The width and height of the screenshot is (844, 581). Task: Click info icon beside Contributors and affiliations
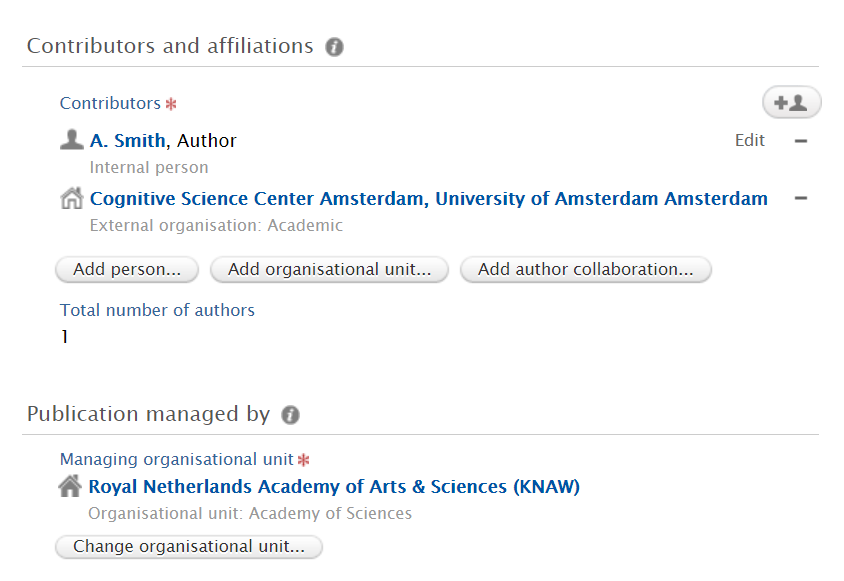[x=335, y=47]
